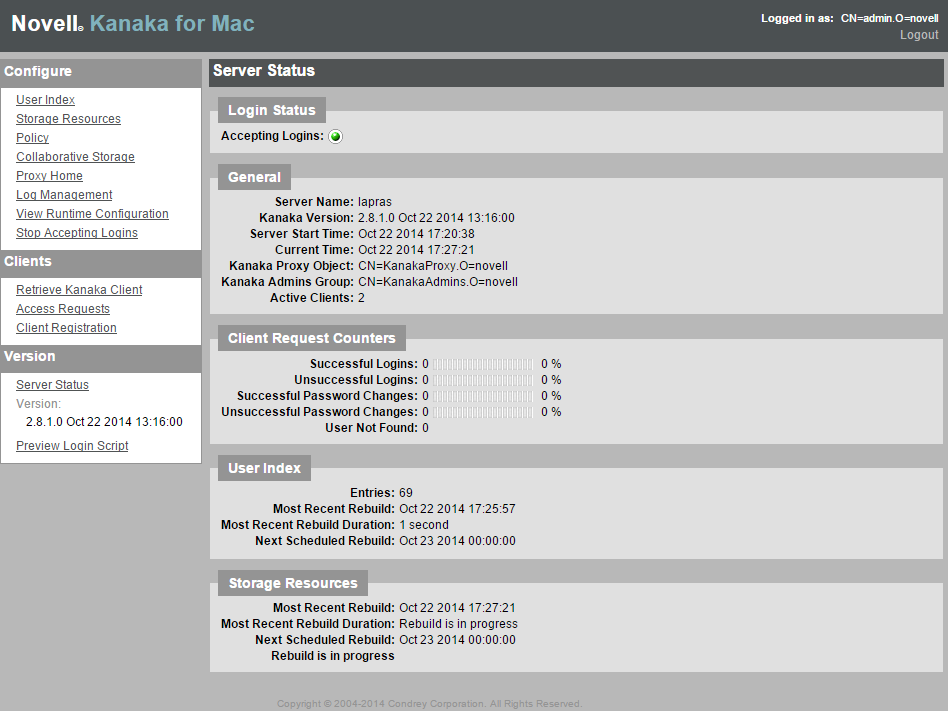
Task: View Access Requests
Action: (x=63, y=309)
